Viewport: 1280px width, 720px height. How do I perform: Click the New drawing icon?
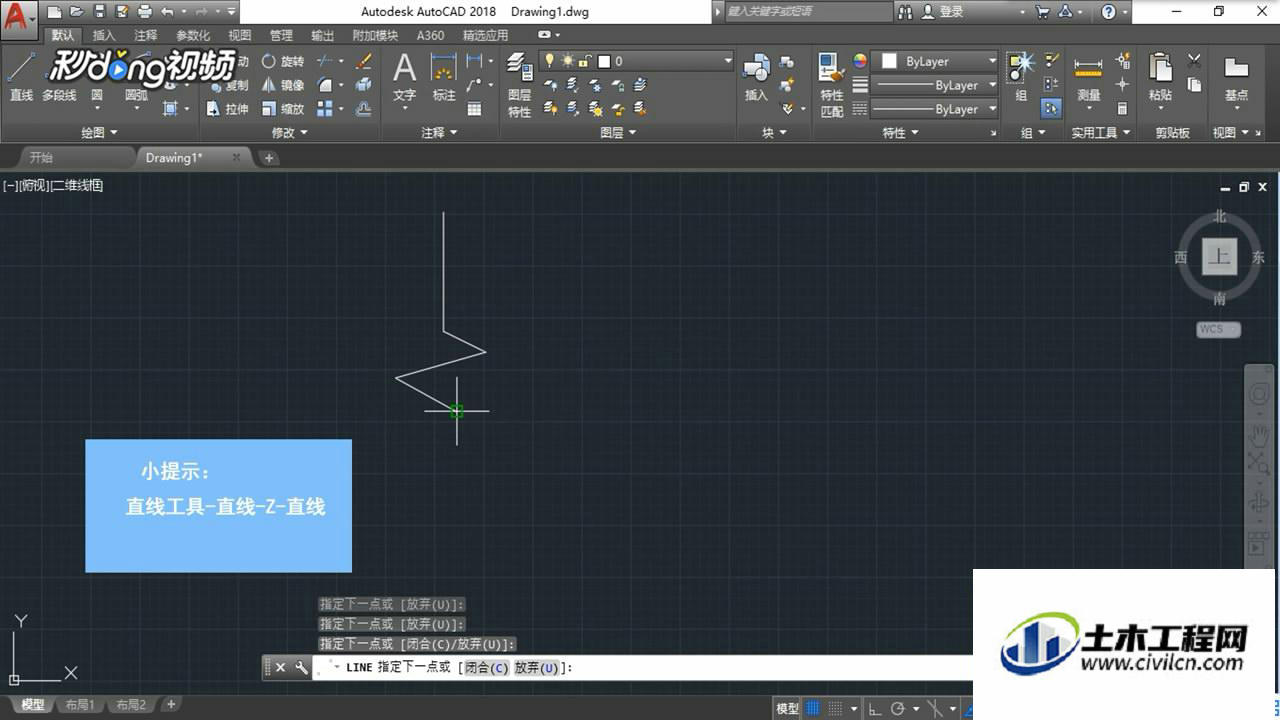(x=55, y=12)
